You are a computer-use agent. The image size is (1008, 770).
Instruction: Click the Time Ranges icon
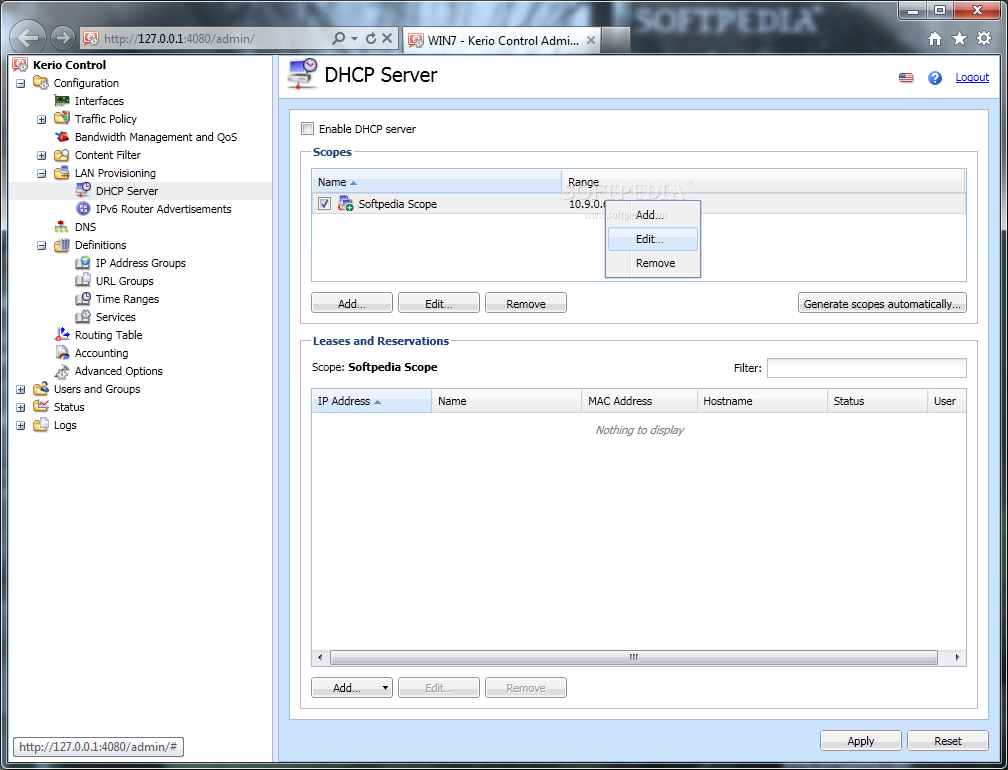[x=83, y=299]
